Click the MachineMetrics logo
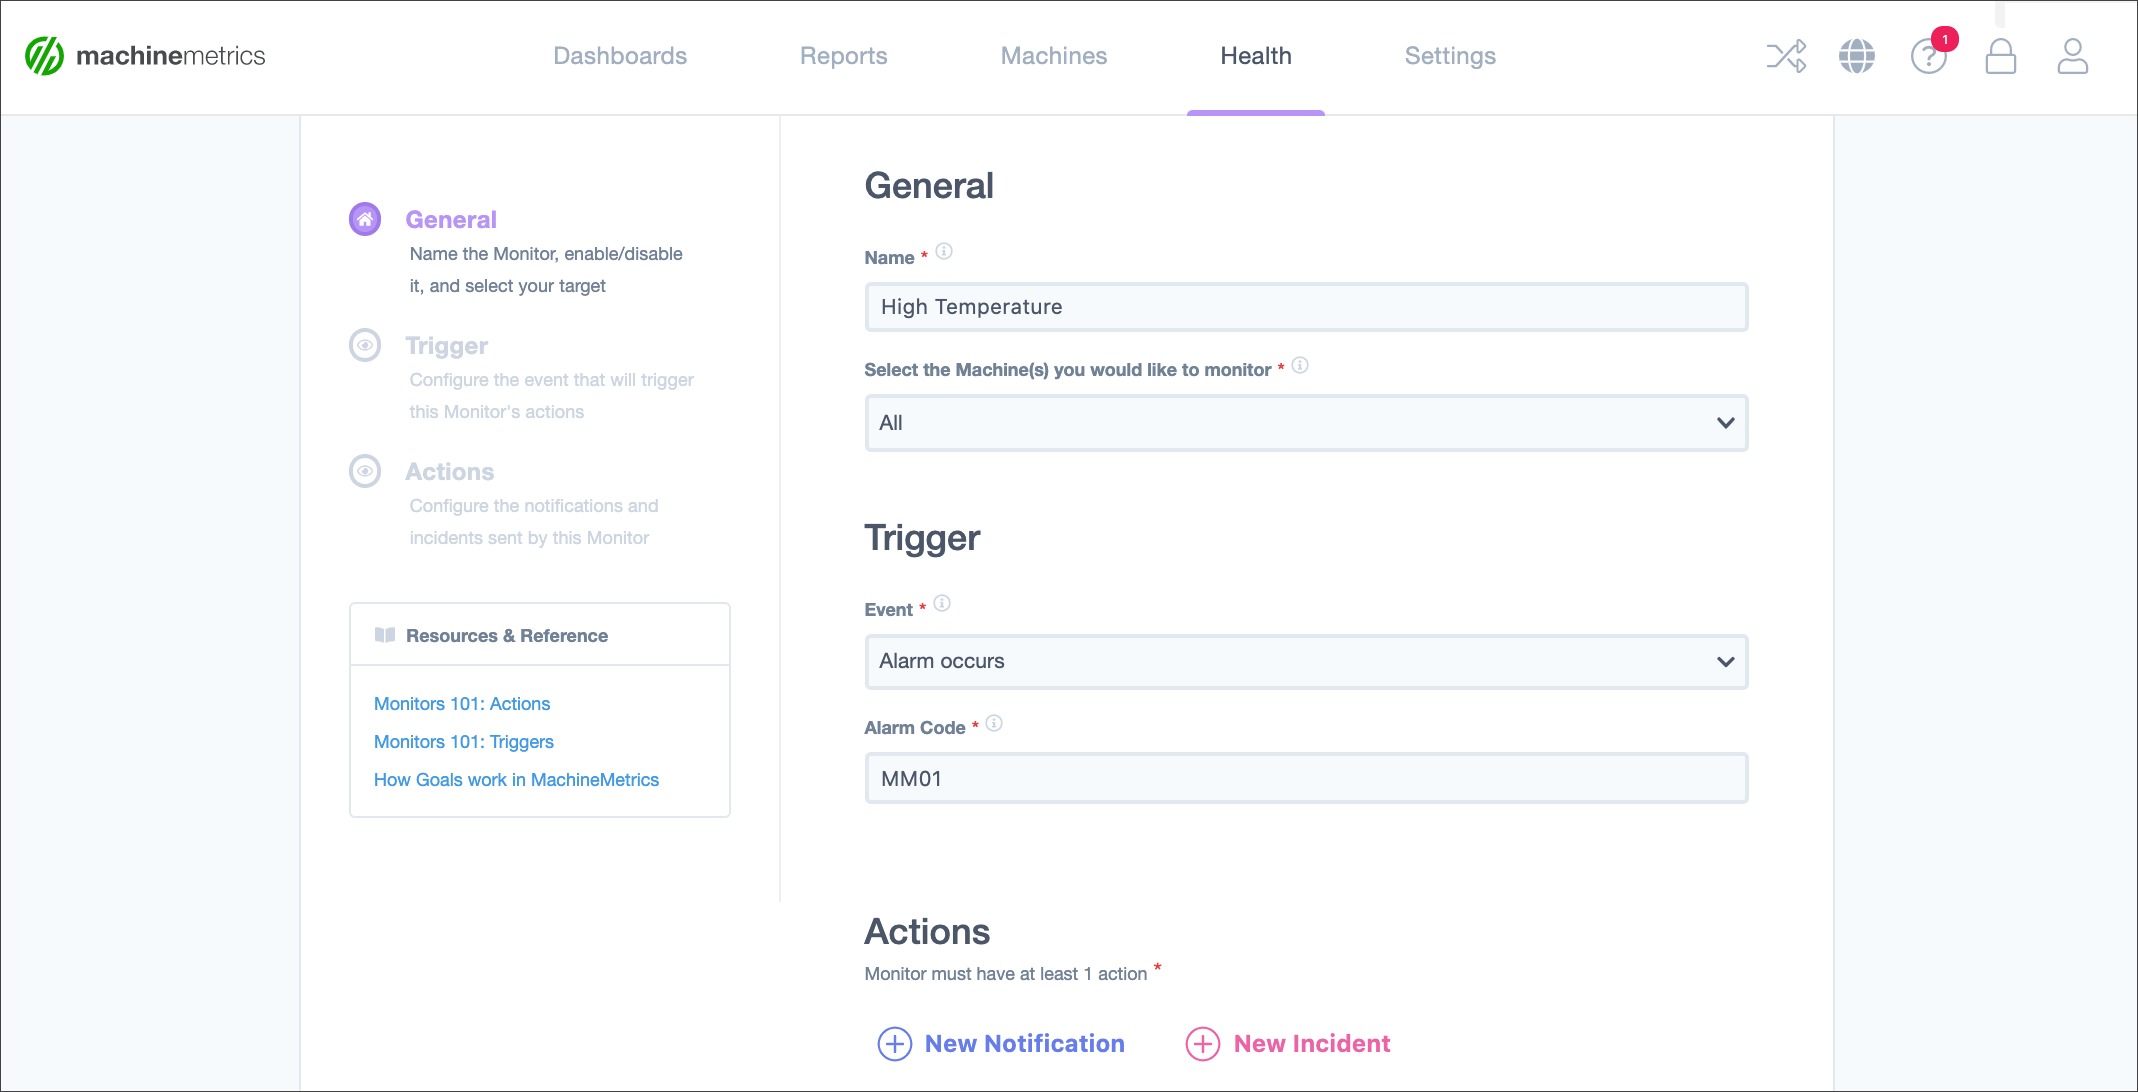 145,56
